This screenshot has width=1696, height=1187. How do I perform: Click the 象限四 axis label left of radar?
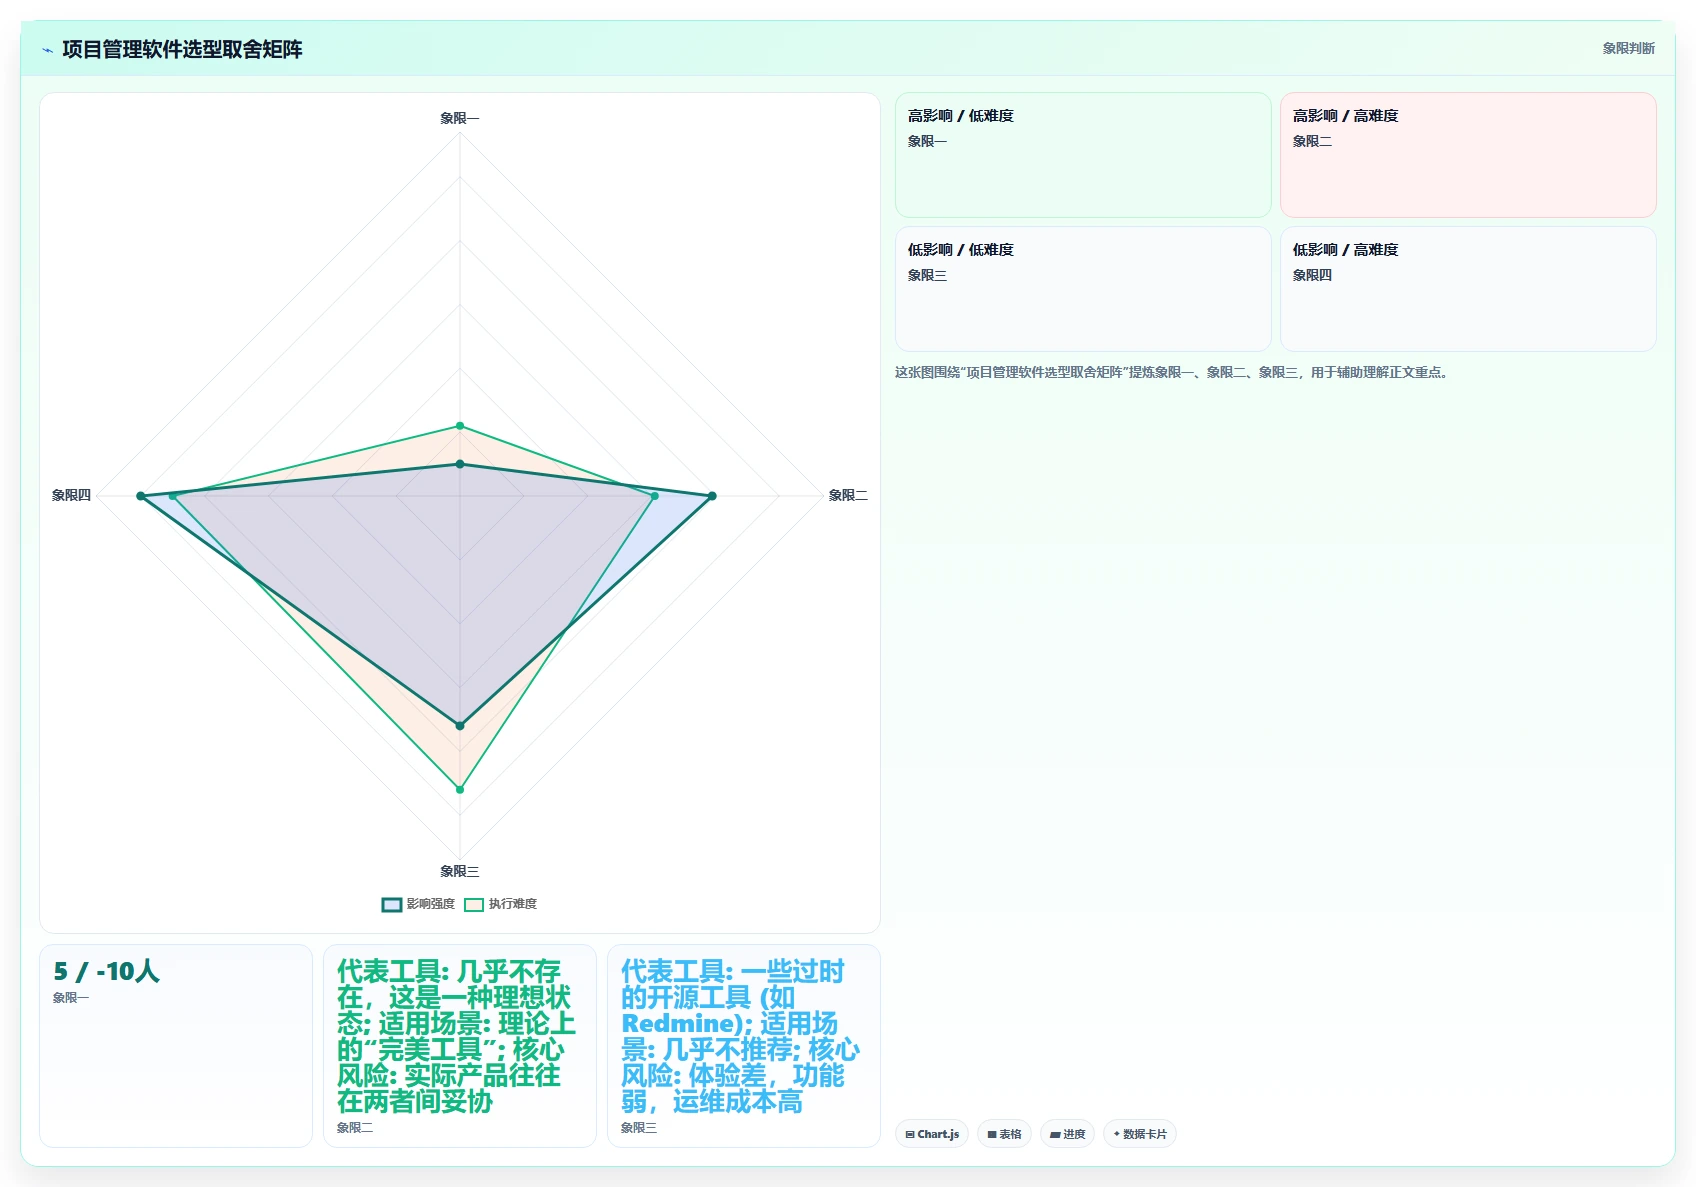[x=71, y=495]
